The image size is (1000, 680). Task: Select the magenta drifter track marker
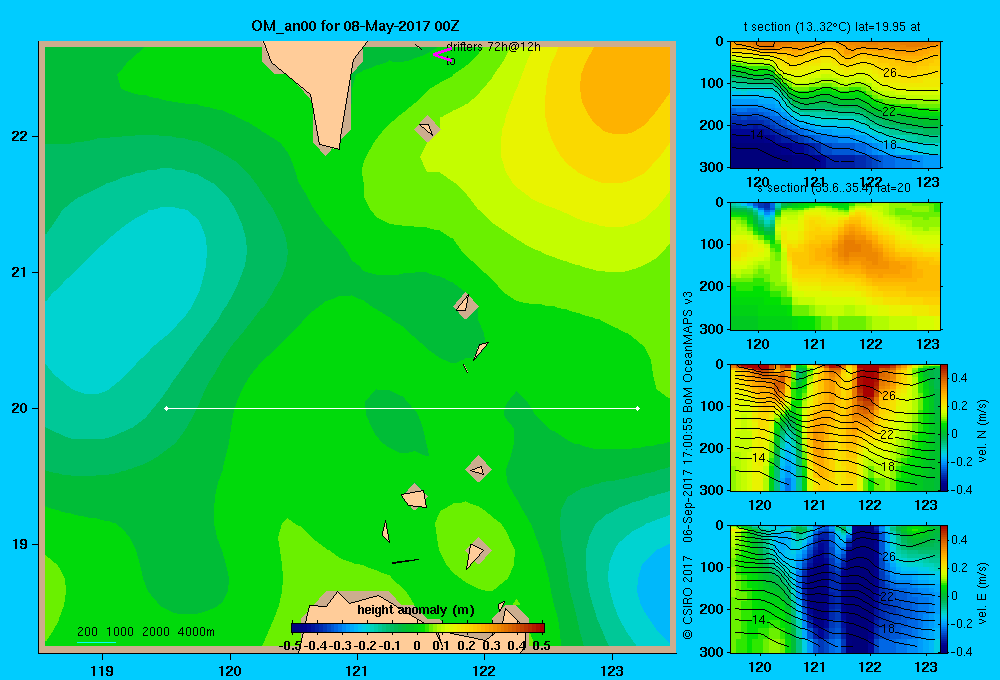pos(442,54)
